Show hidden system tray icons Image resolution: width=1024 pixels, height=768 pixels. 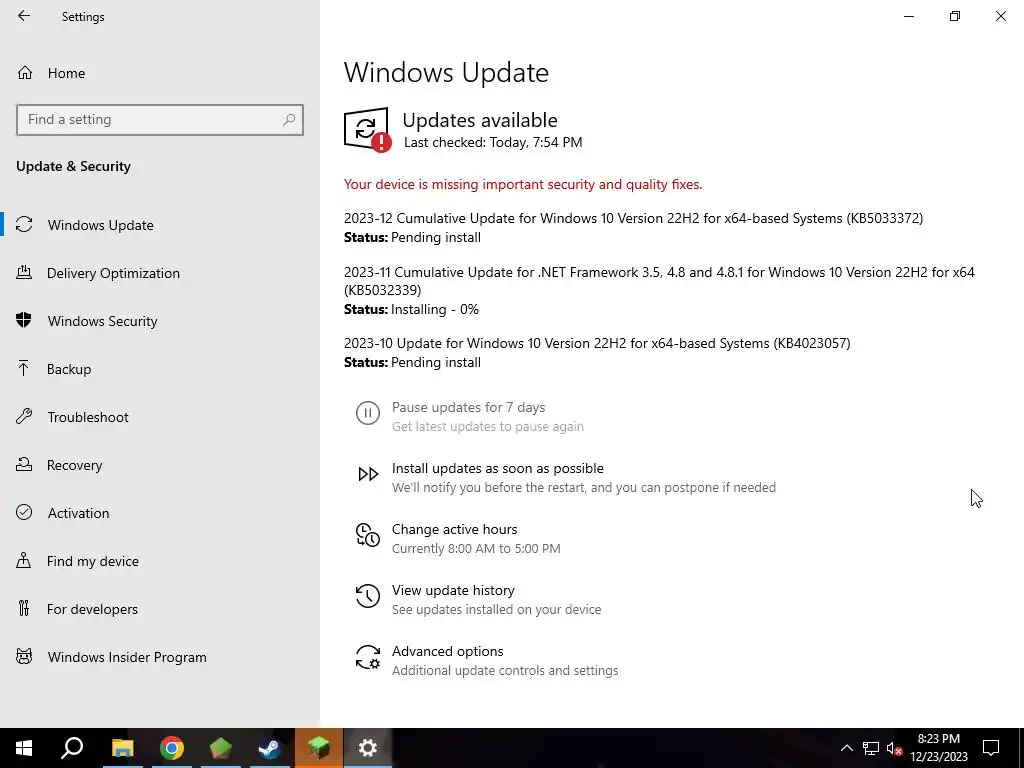point(846,748)
